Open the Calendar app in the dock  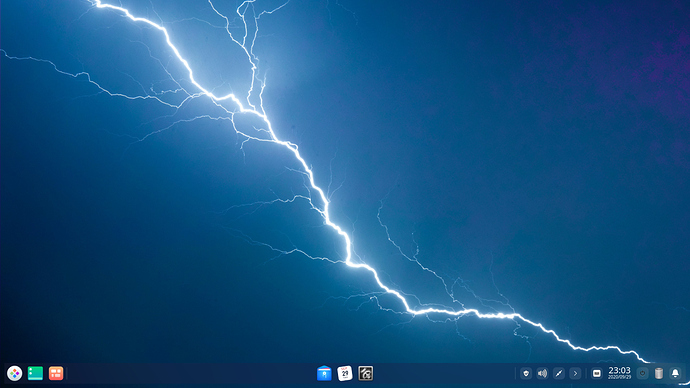pyautogui.click(x=345, y=373)
